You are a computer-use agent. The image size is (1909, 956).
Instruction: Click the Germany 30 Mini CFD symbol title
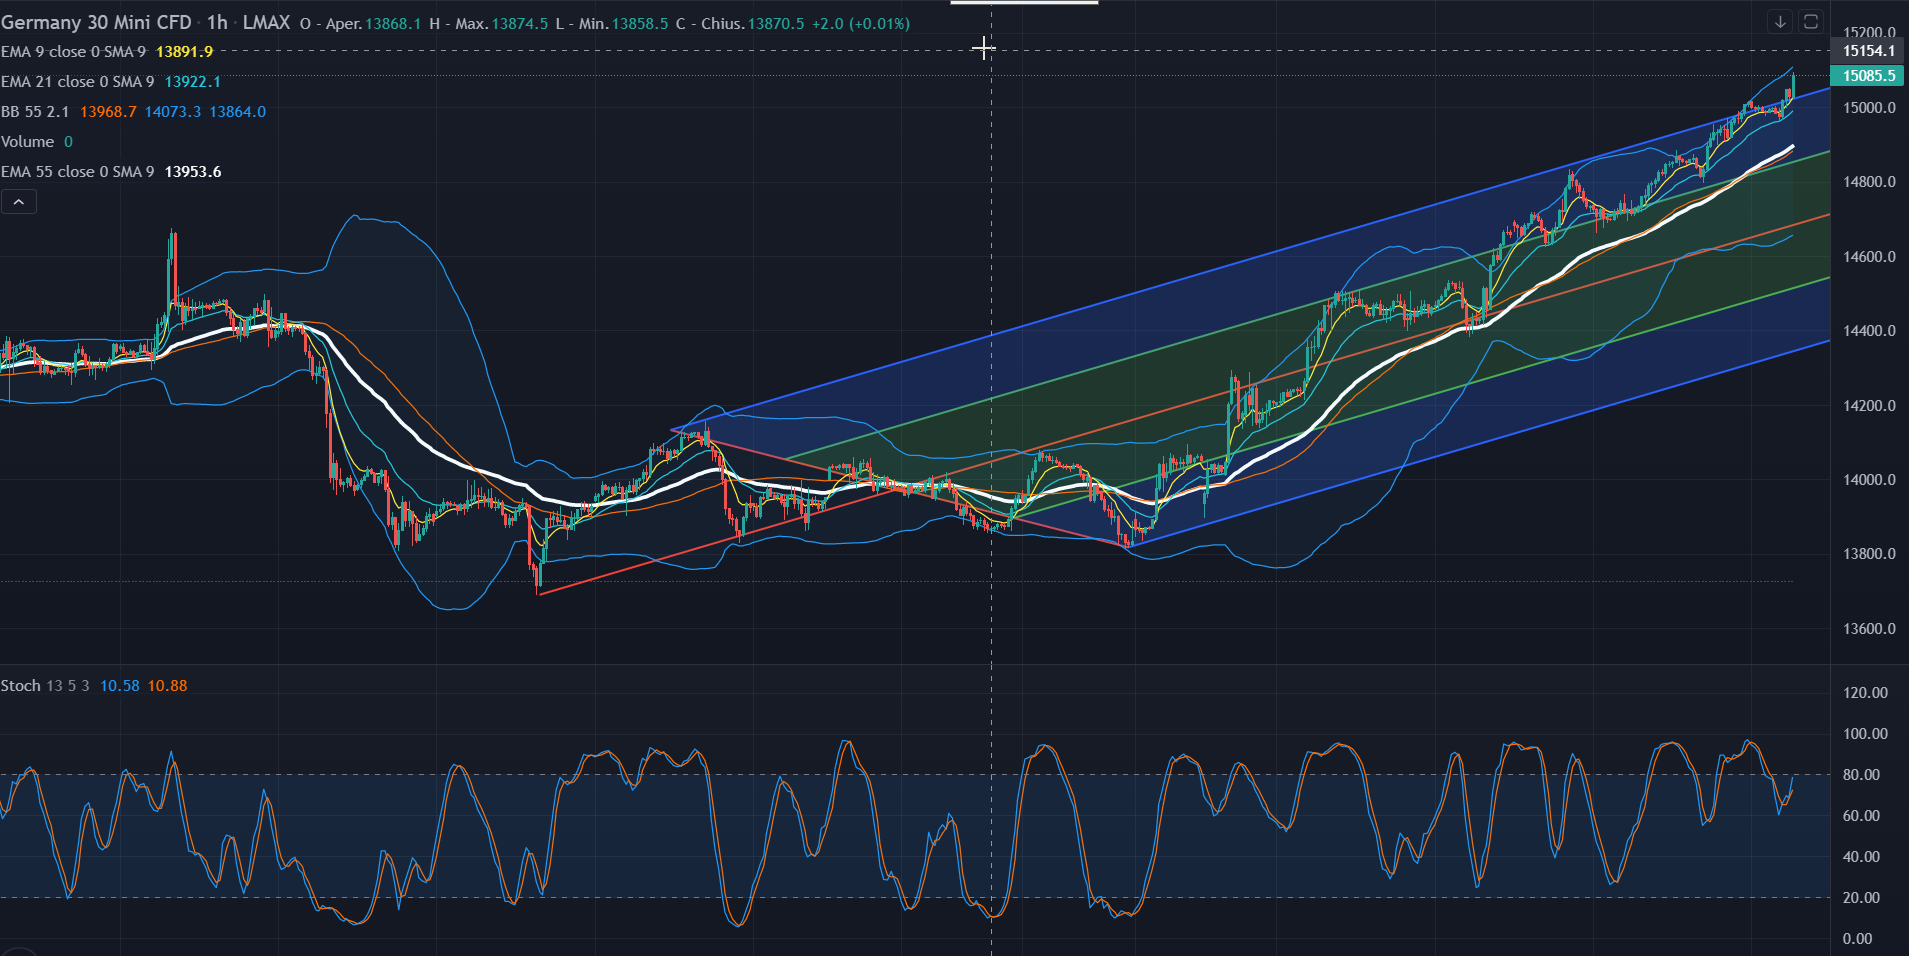point(96,22)
